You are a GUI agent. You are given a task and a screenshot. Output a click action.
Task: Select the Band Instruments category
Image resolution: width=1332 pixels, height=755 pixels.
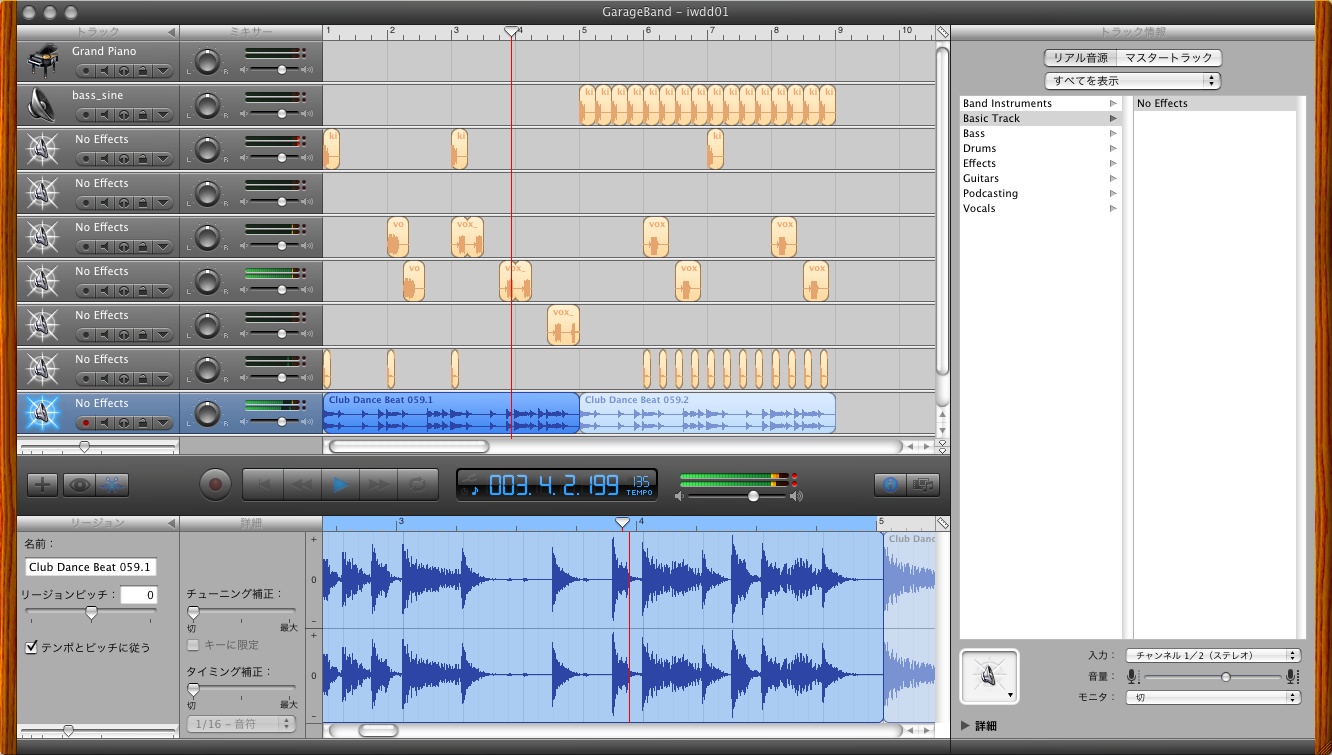coord(1040,103)
